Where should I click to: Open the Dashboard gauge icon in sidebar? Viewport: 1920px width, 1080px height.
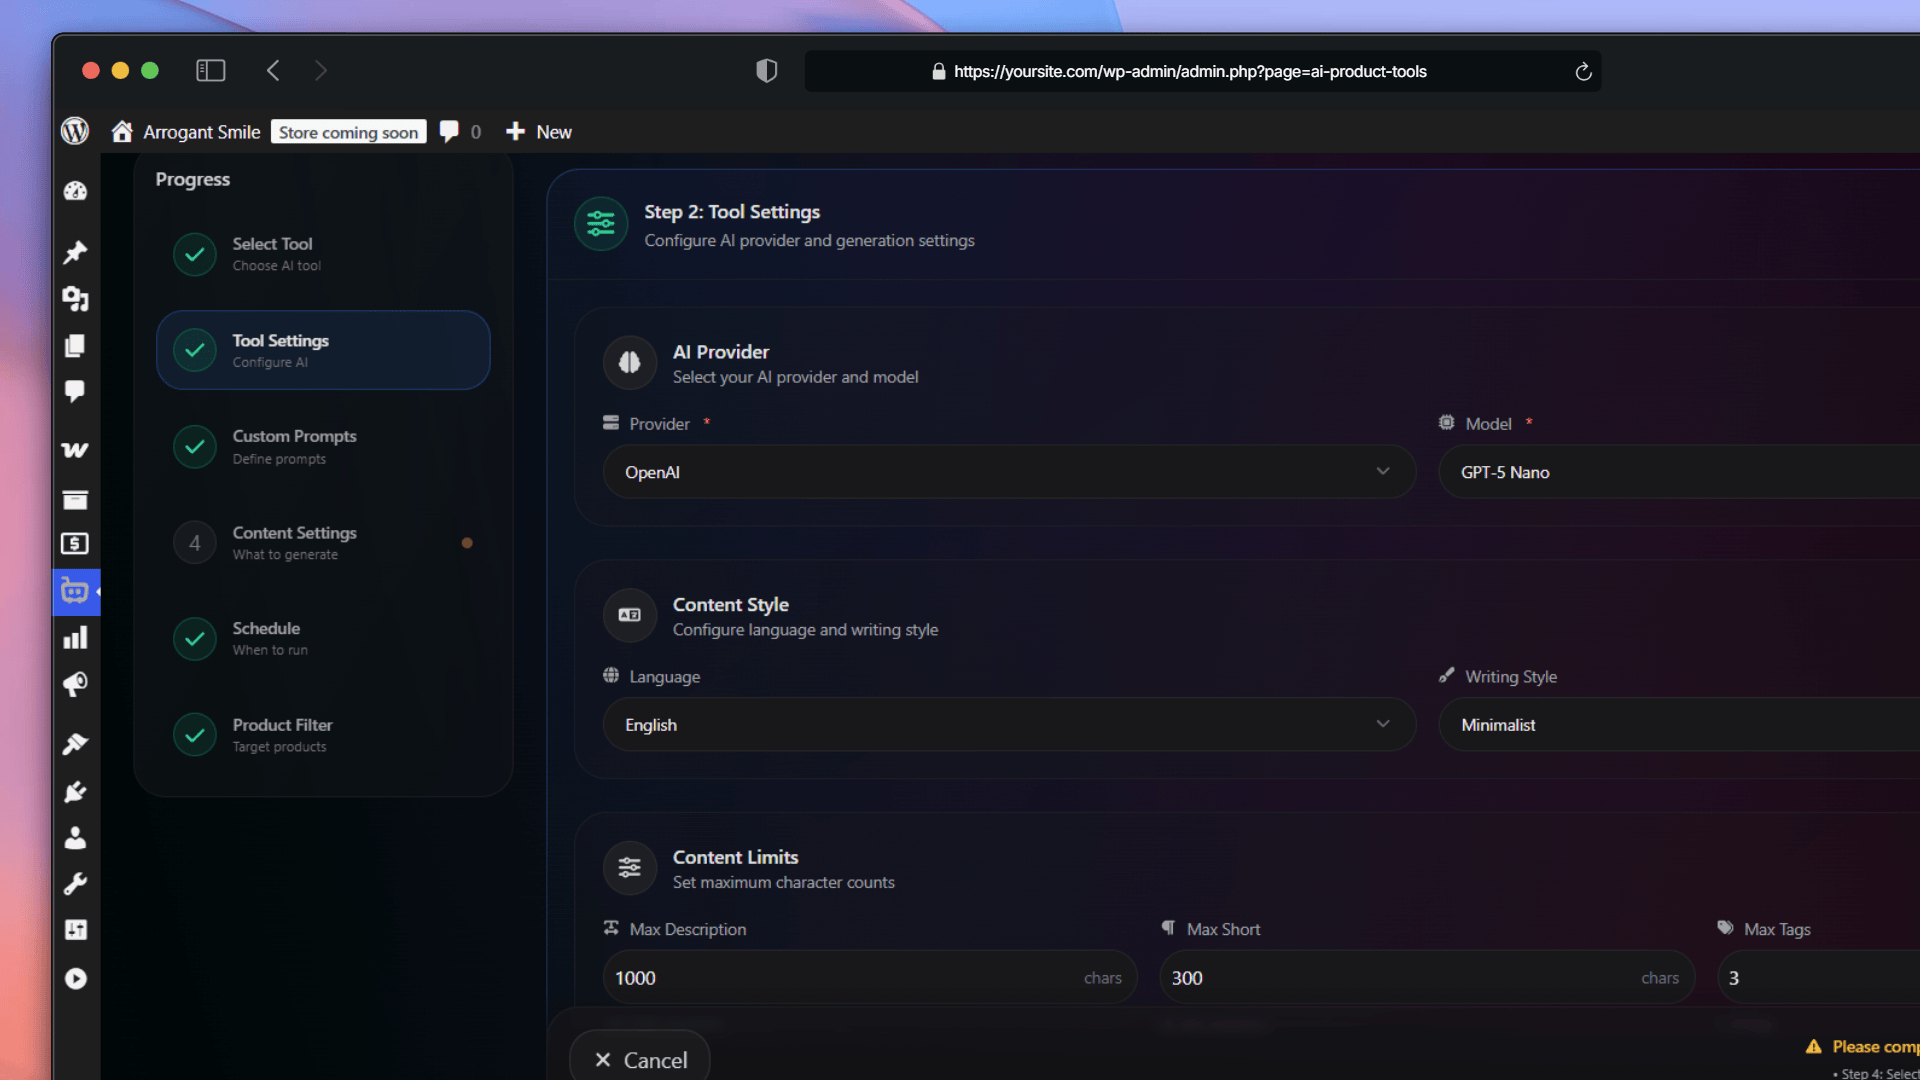[x=75, y=191]
